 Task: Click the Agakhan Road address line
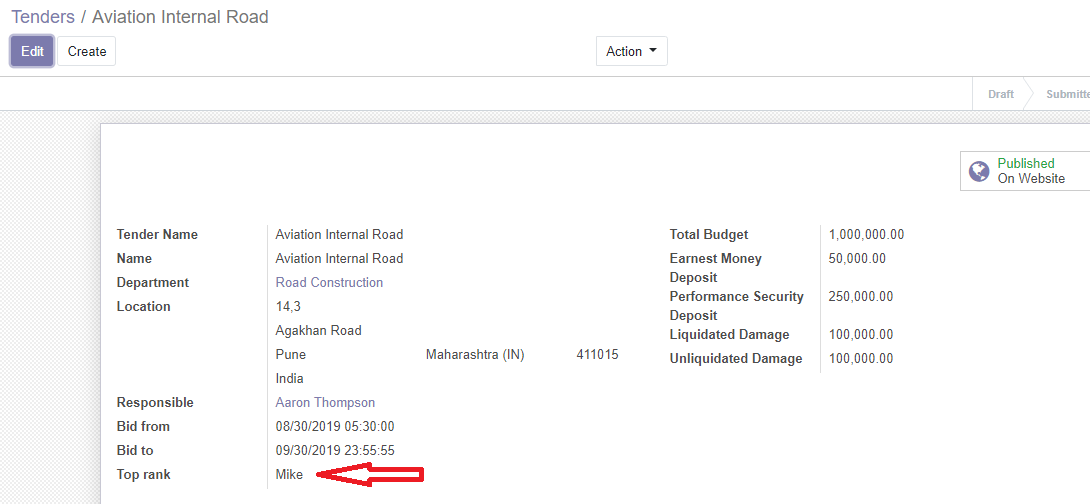coord(318,330)
